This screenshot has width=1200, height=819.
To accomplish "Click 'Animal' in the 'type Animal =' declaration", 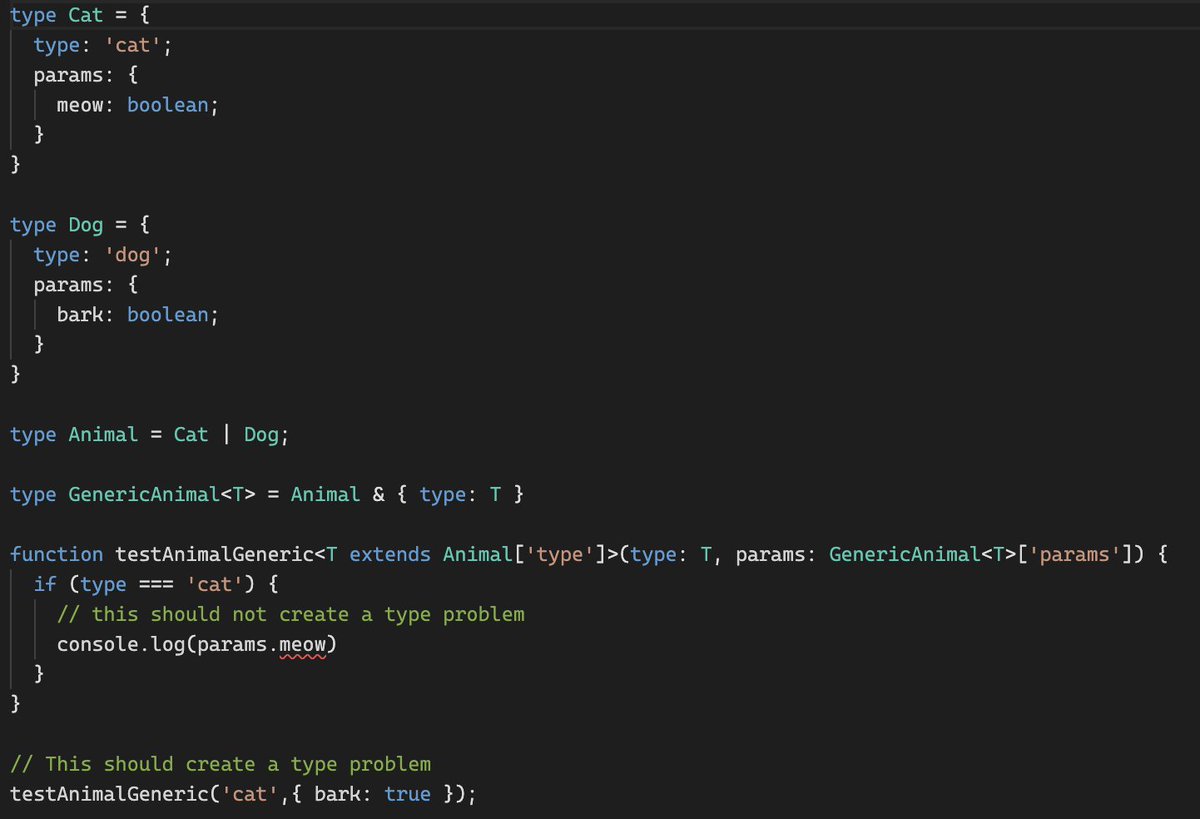I will [x=104, y=434].
